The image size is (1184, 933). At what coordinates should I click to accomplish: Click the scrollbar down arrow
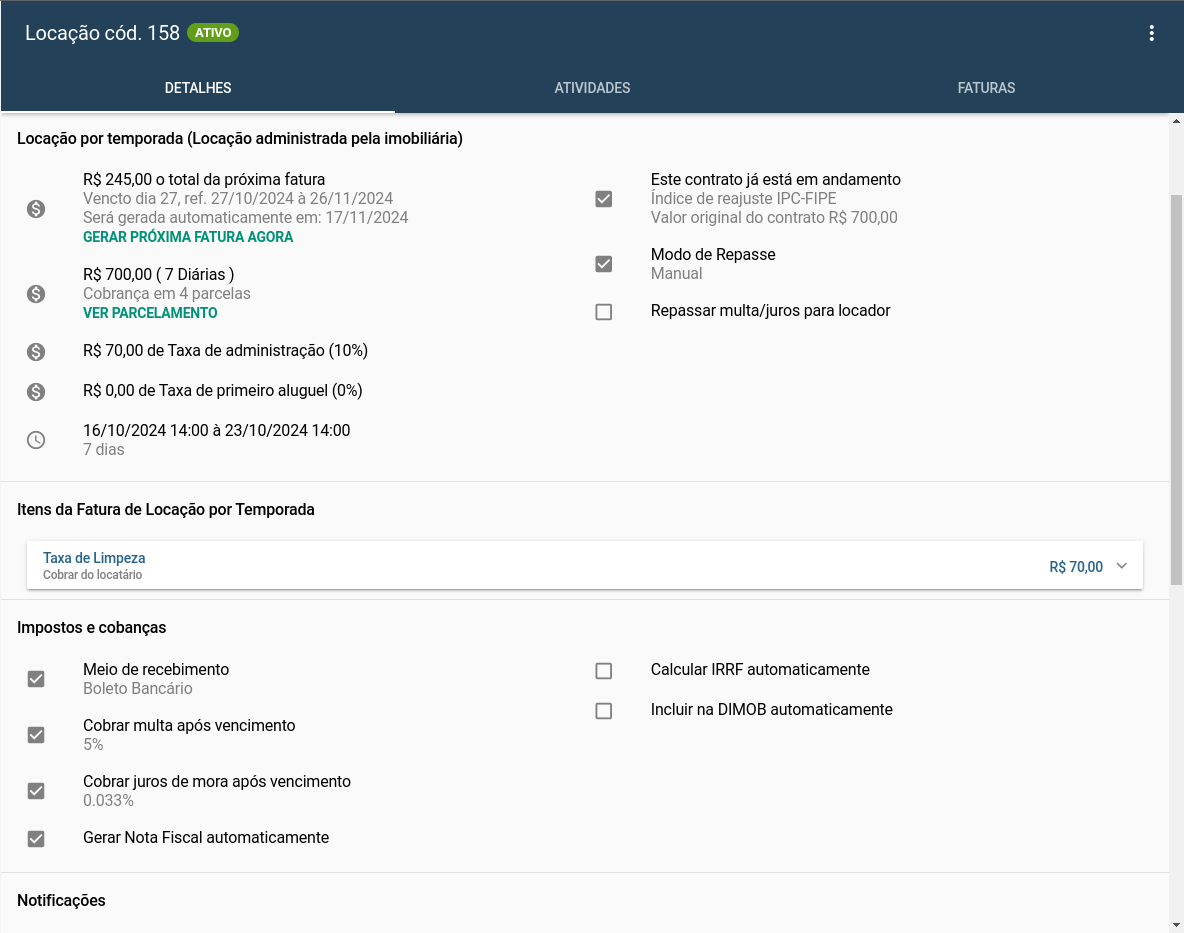click(x=1176, y=925)
